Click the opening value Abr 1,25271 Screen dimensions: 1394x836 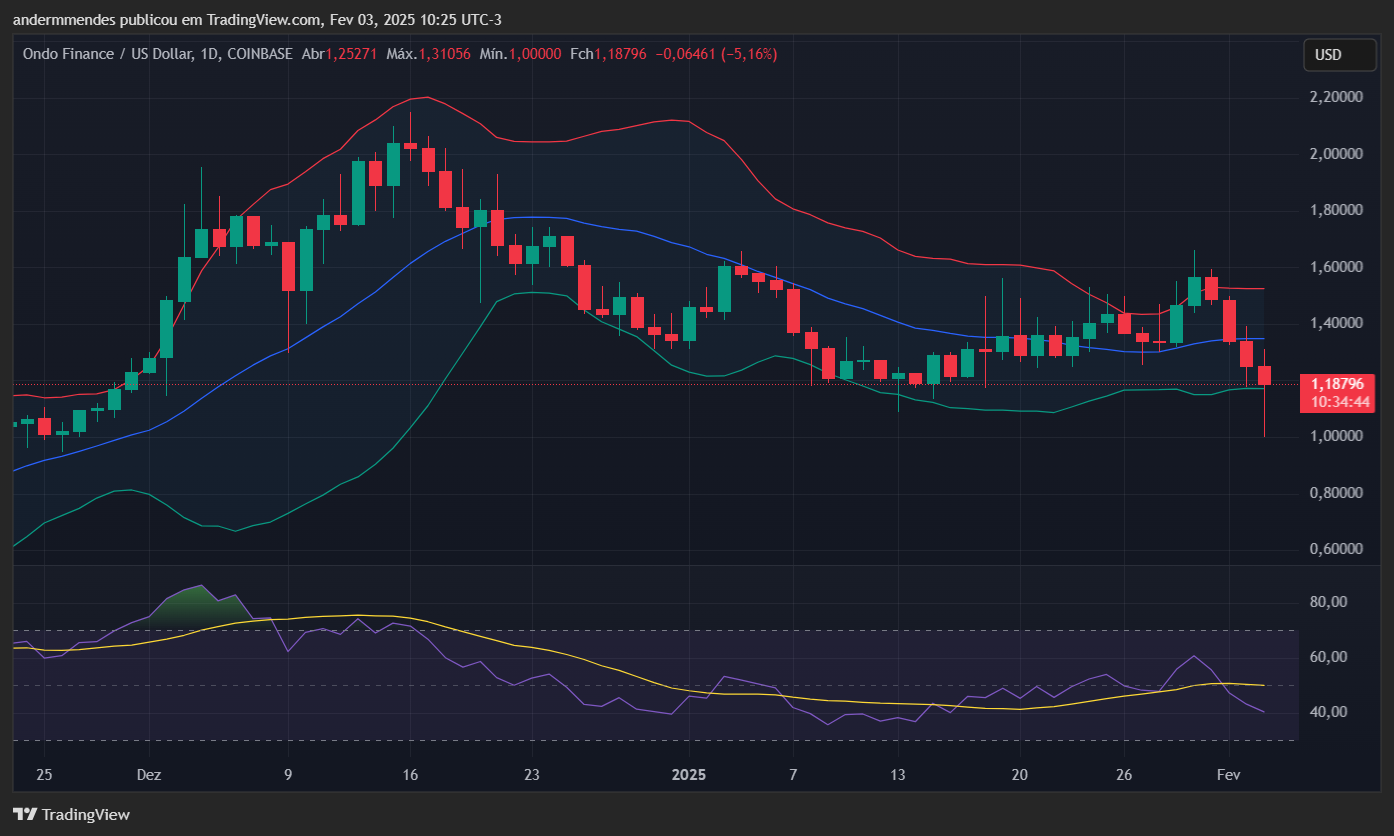338,53
